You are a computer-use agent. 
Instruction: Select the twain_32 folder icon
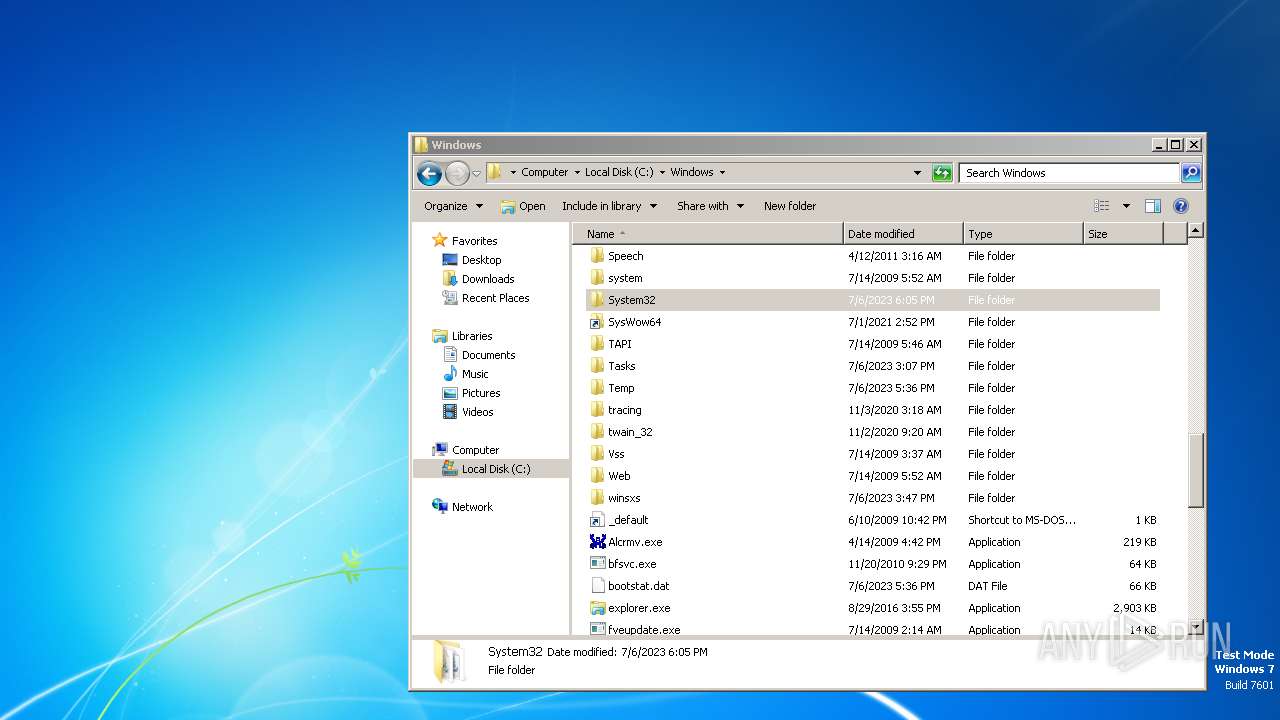[597, 432]
